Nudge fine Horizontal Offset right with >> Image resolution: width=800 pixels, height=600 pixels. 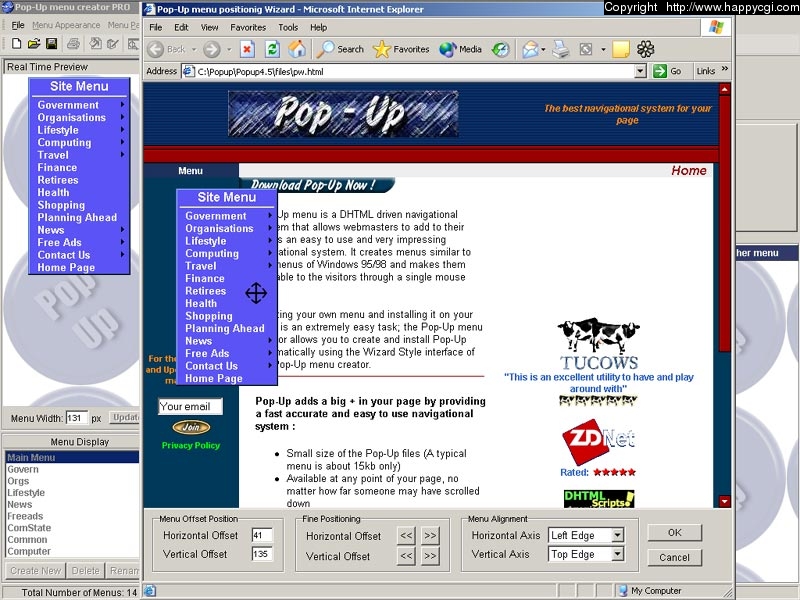pyautogui.click(x=430, y=536)
